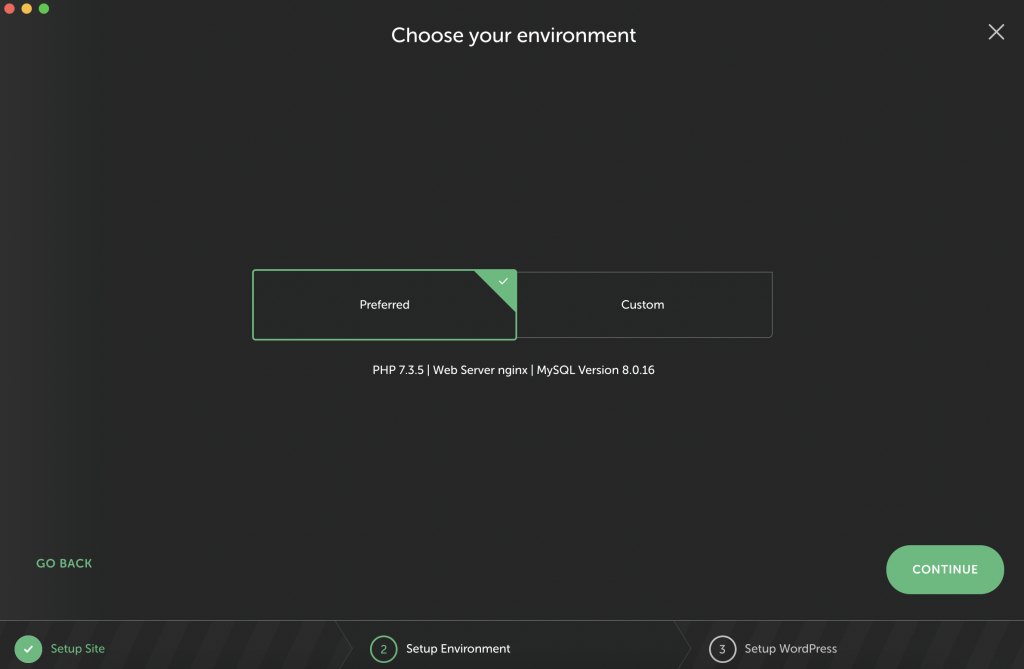The height and width of the screenshot is (669, 1024).
Task: Click the Web Server nginx text
Action: [480, 370]
